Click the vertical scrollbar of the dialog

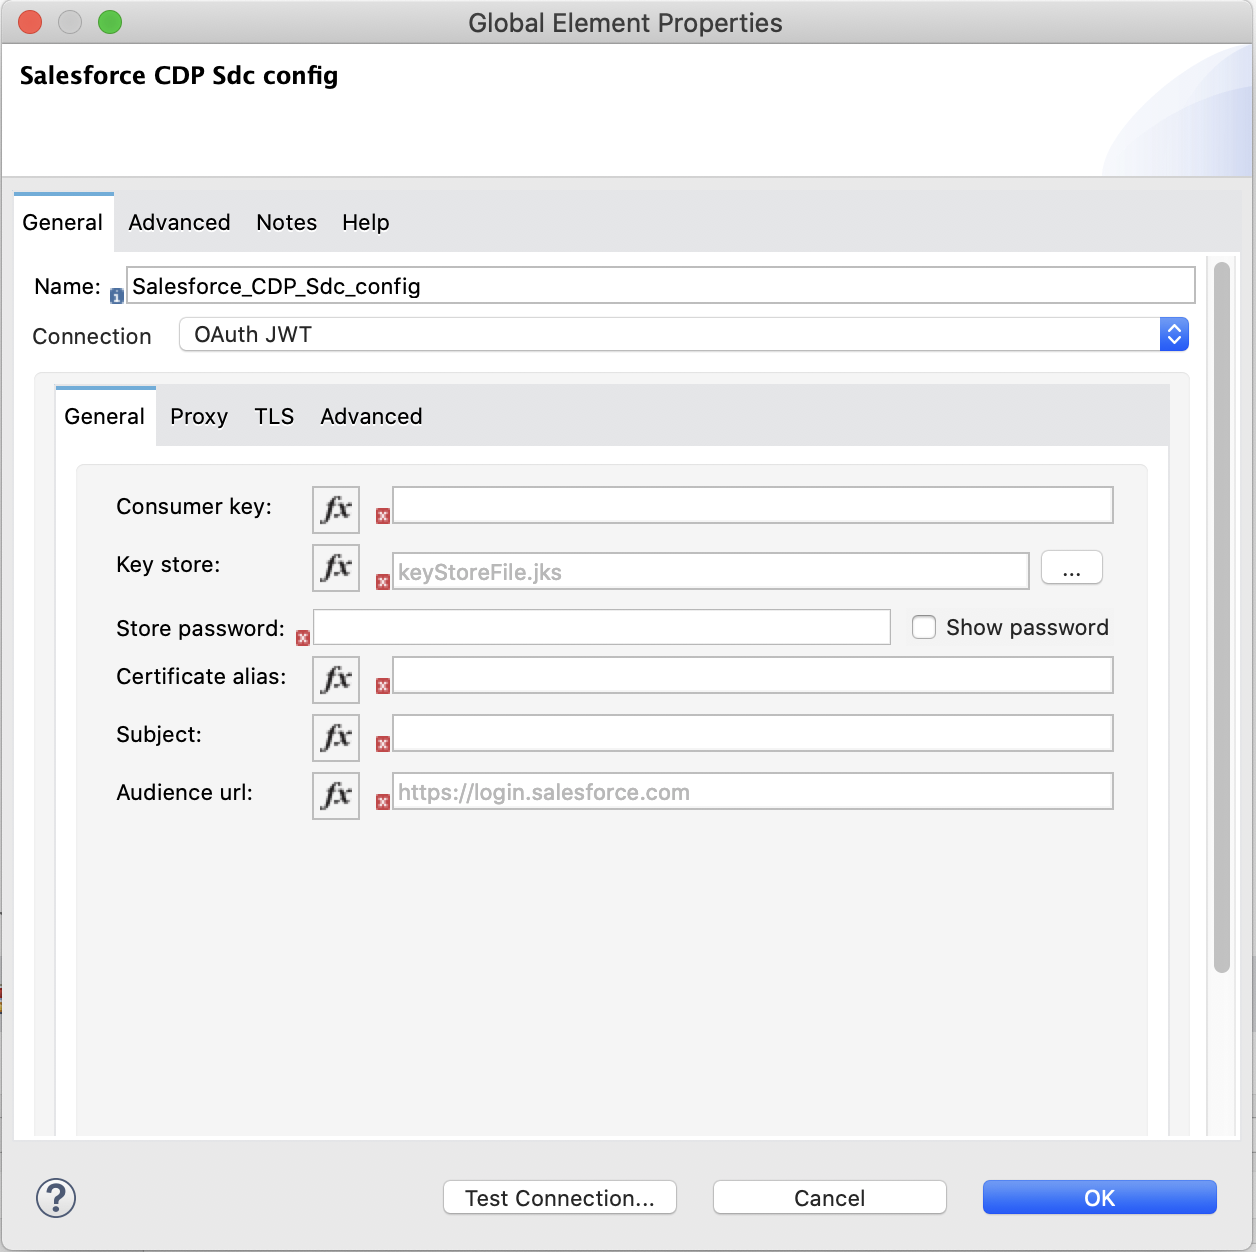click(x=1221, y=617)
